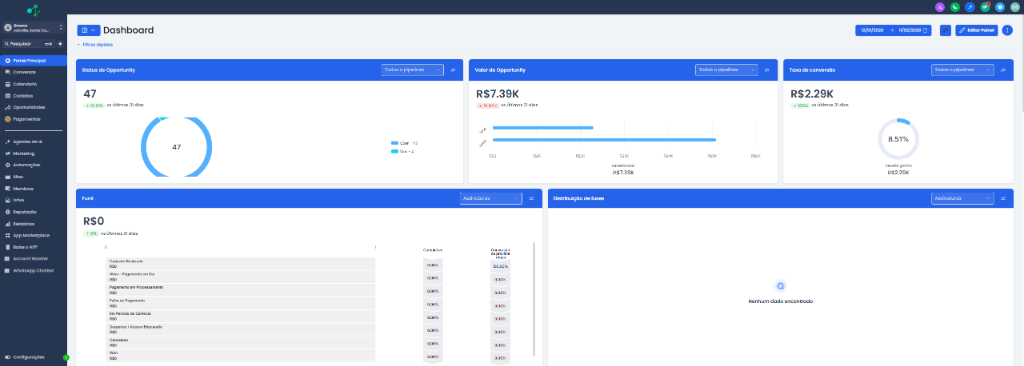
Task: Click the app logo at top left
Action: tap(33, 10)
